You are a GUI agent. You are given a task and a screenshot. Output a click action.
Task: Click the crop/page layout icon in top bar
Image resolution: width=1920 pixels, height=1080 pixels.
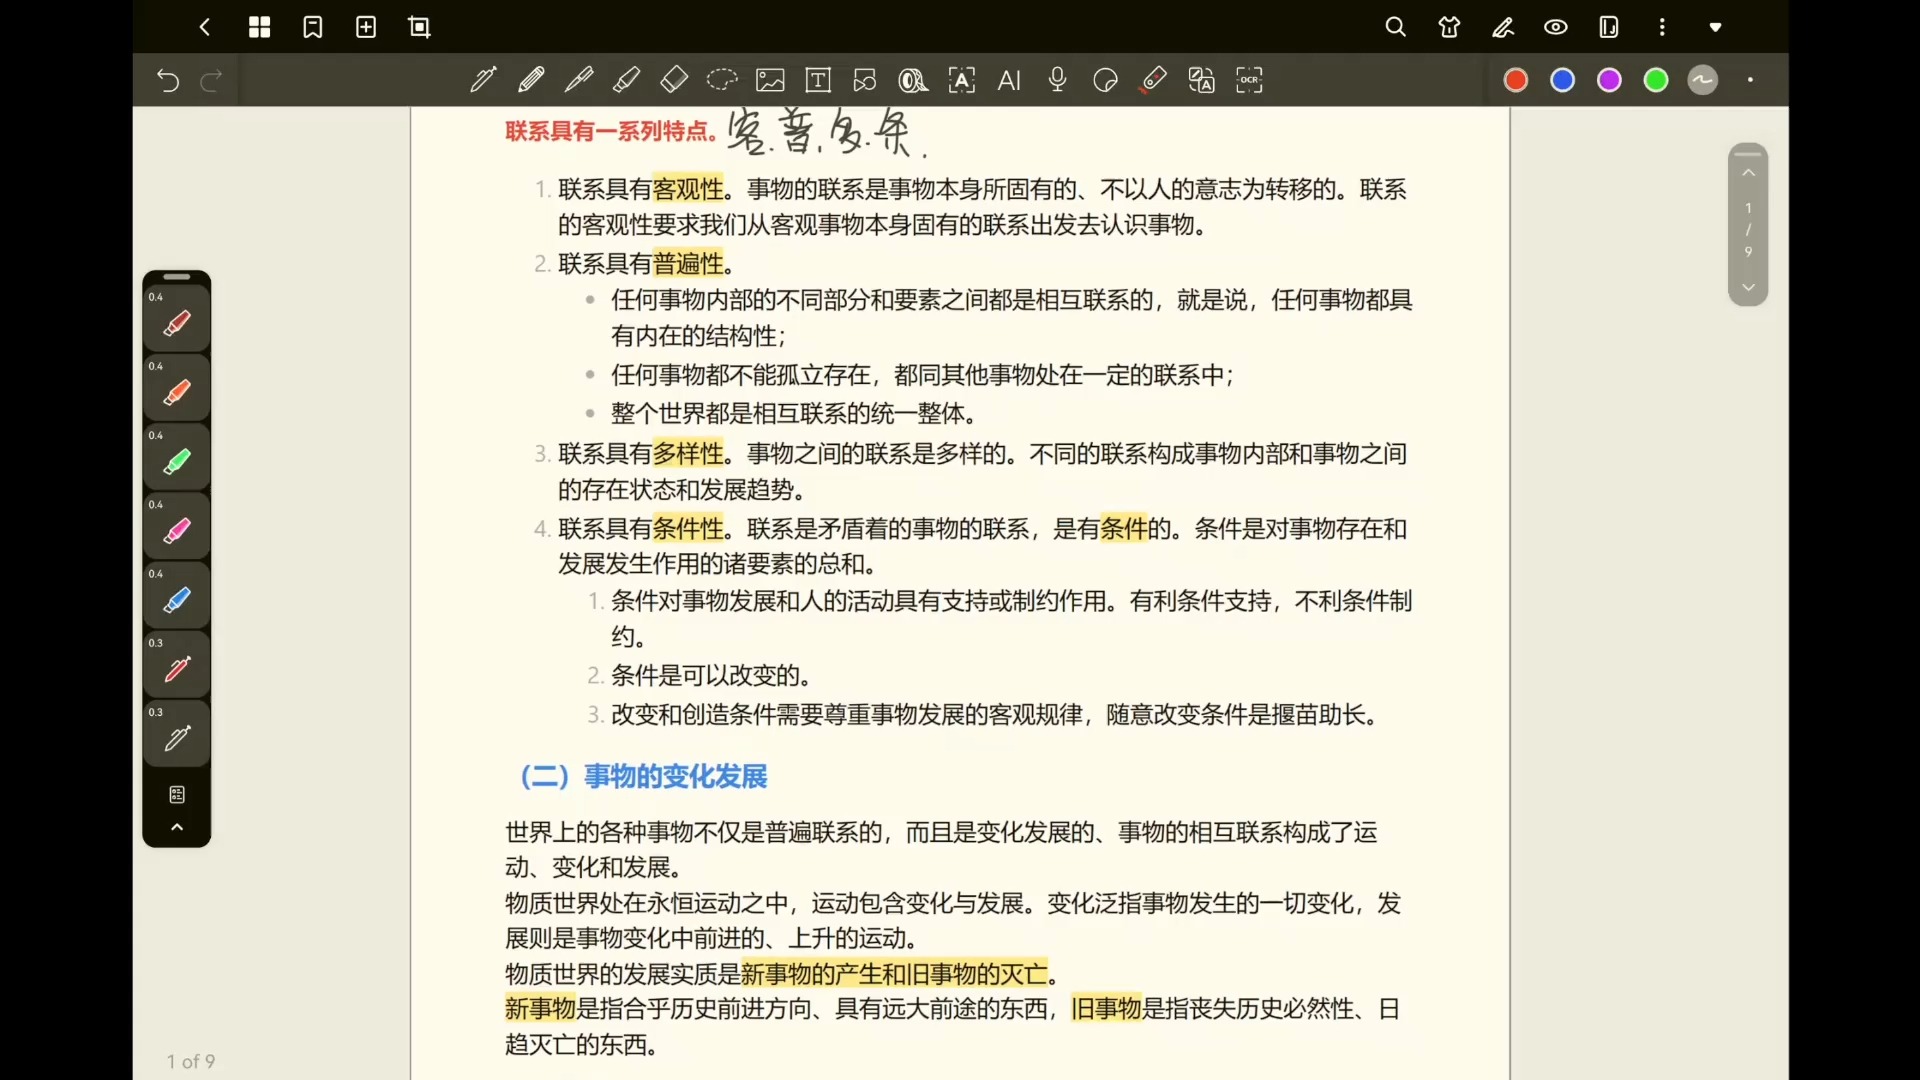(420, 27)
